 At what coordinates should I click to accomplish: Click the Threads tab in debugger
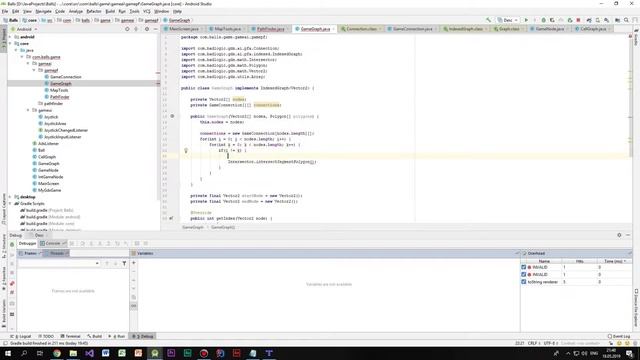click(57, 253)
